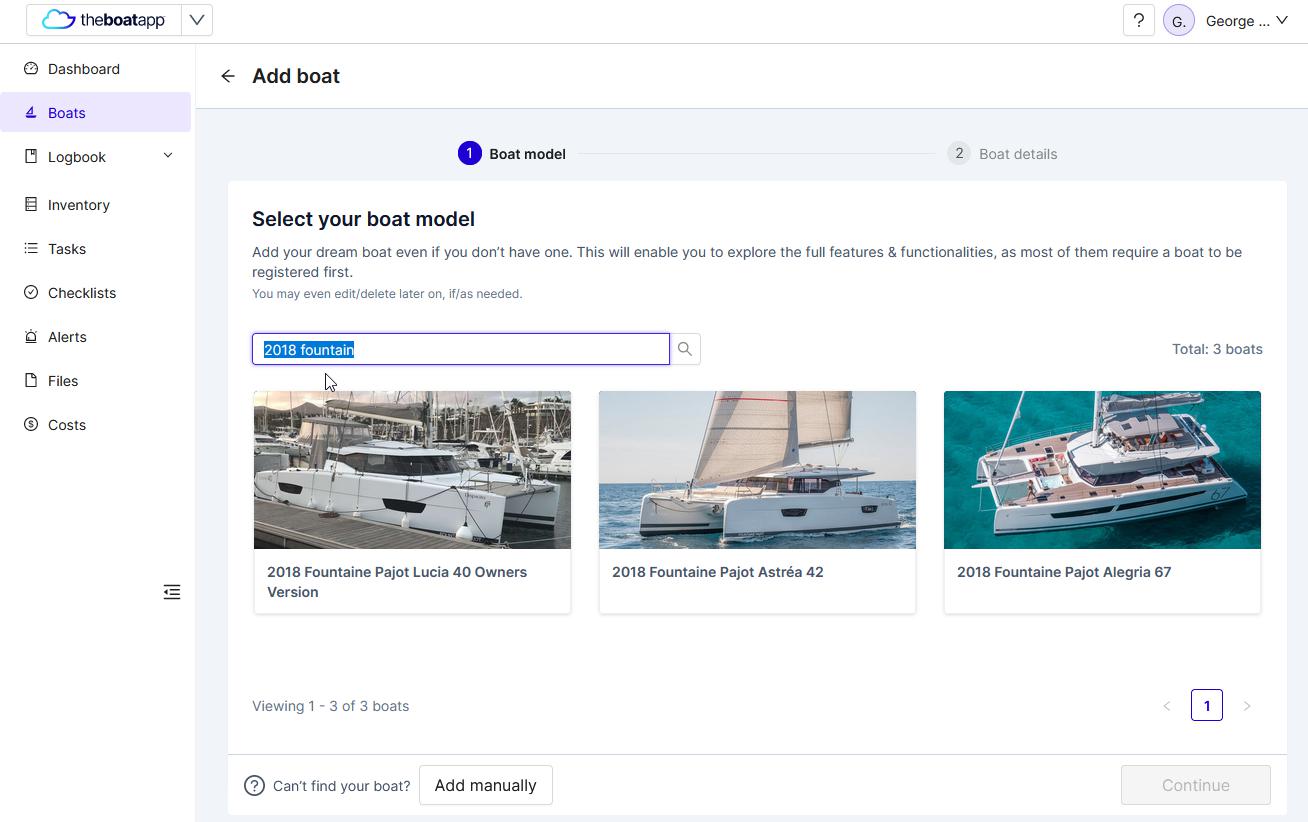The width and height of the screenshot is (1308, 822).
Task: Go to the previous results page arrow
Action: click(x=1167, y=706)
